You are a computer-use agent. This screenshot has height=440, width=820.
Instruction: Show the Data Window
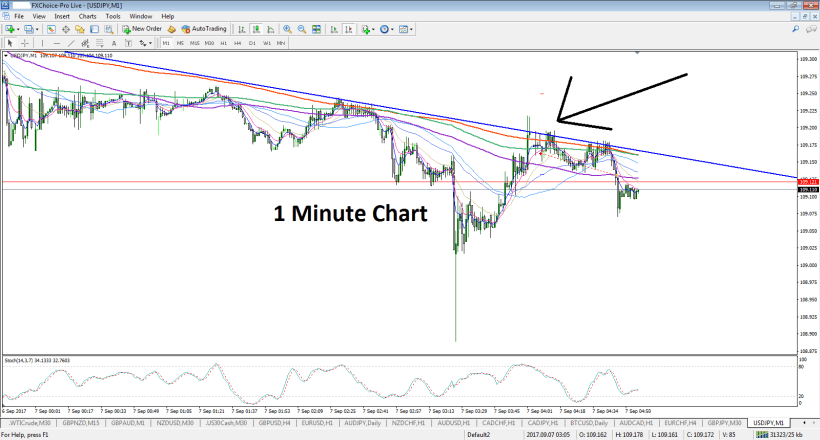[65, 29]
